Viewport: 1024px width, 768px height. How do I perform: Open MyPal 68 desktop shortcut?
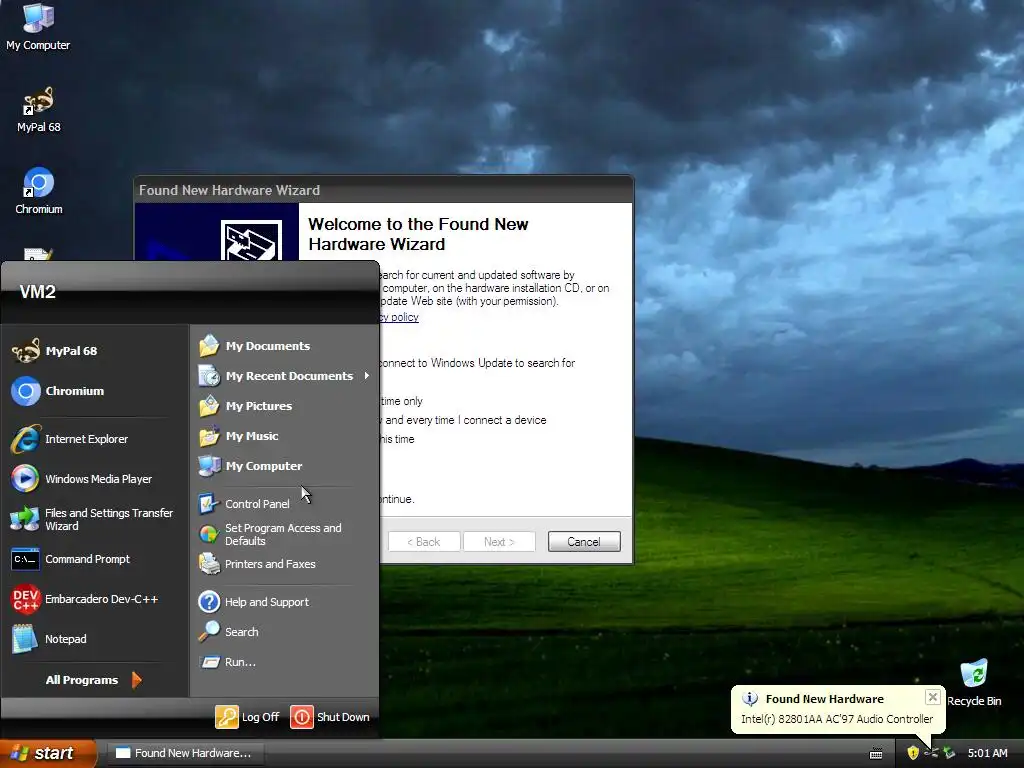(x=39, y=110)
